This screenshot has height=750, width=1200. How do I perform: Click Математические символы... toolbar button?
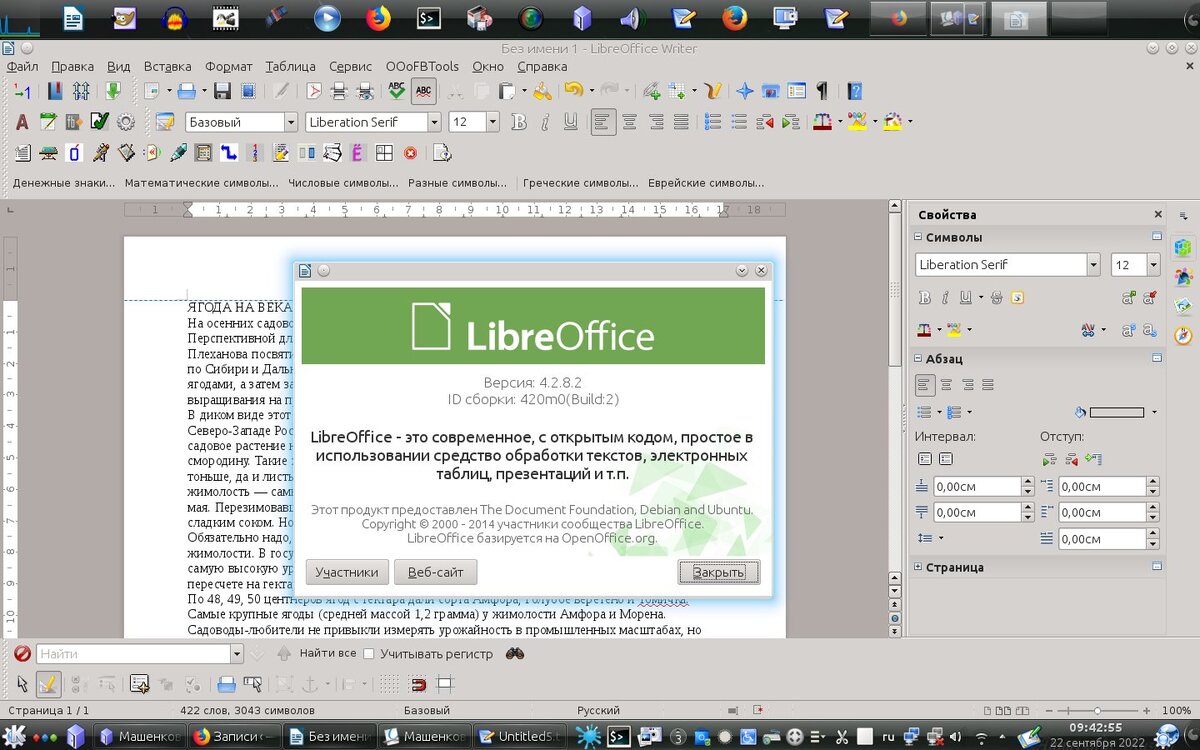pyautogui.click(x=201, y=183)
